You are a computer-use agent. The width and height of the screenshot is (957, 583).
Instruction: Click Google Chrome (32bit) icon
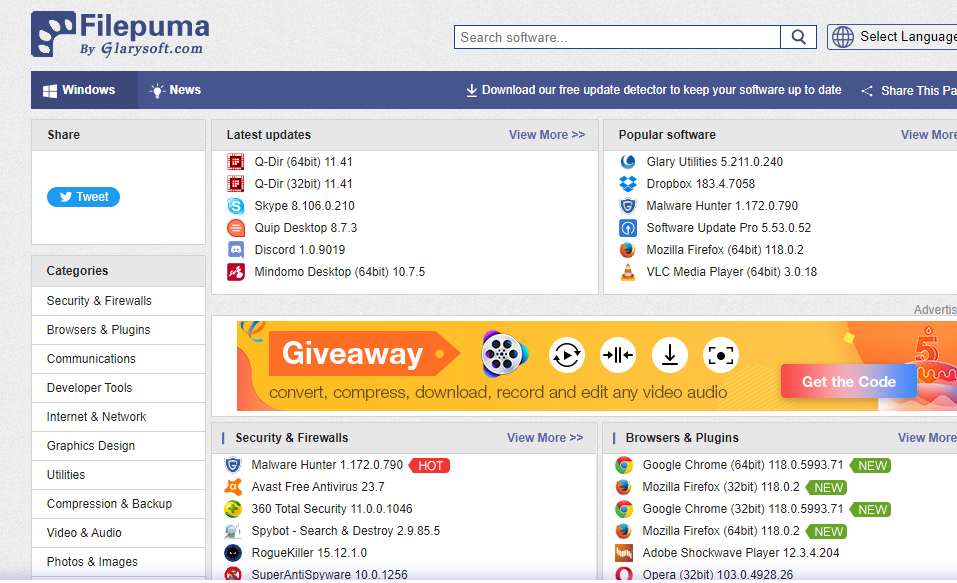pos(624,509)
